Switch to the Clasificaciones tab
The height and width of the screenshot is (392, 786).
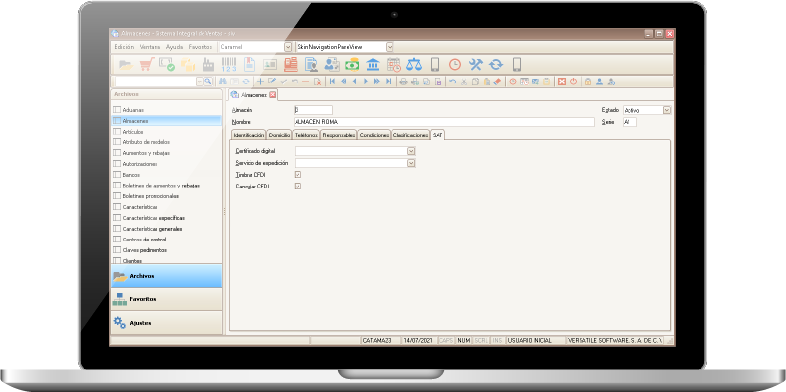pos(411,135)
